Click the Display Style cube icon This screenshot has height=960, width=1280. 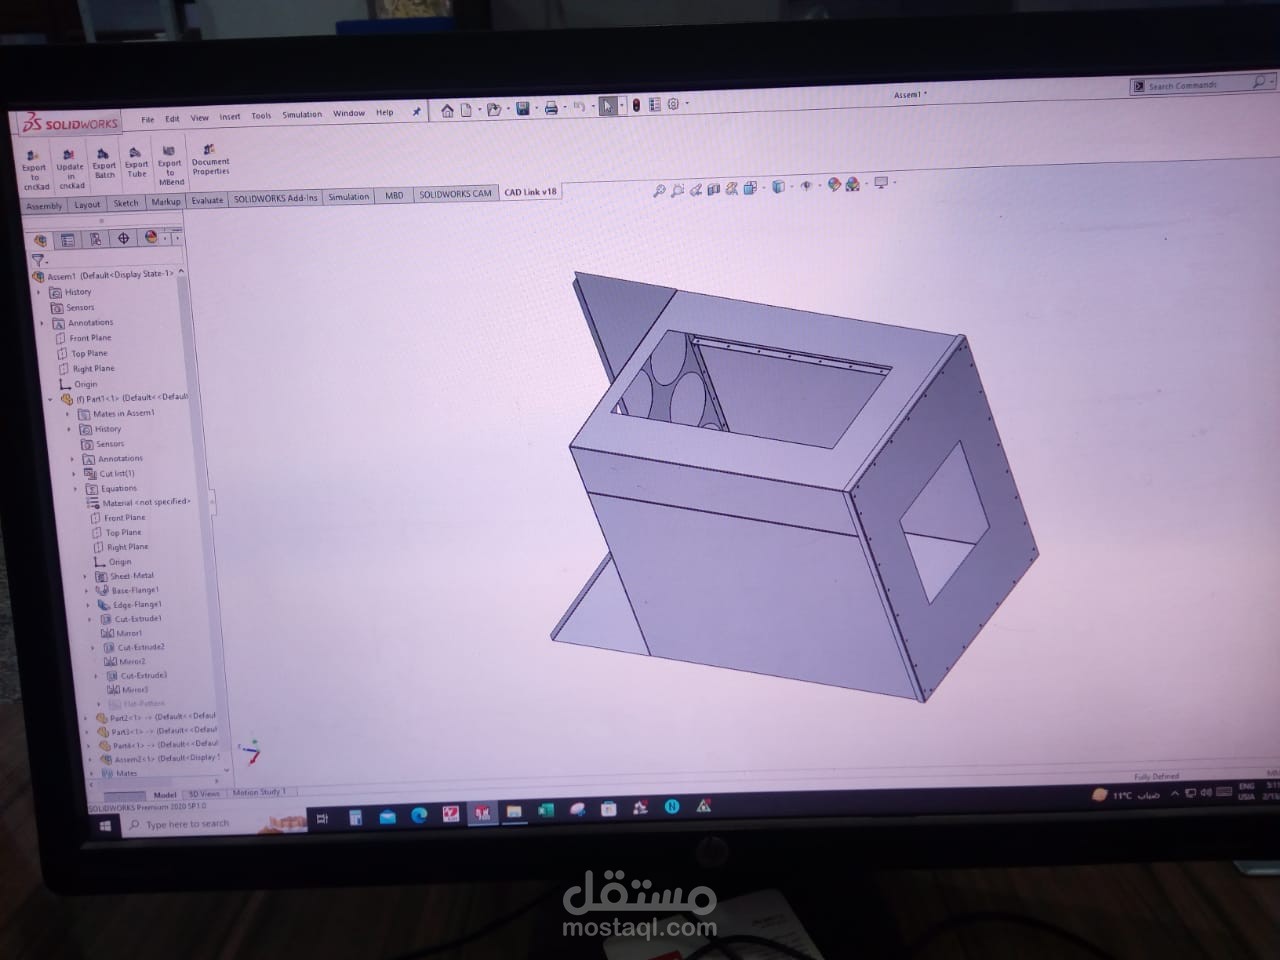(x=778, y=186)
